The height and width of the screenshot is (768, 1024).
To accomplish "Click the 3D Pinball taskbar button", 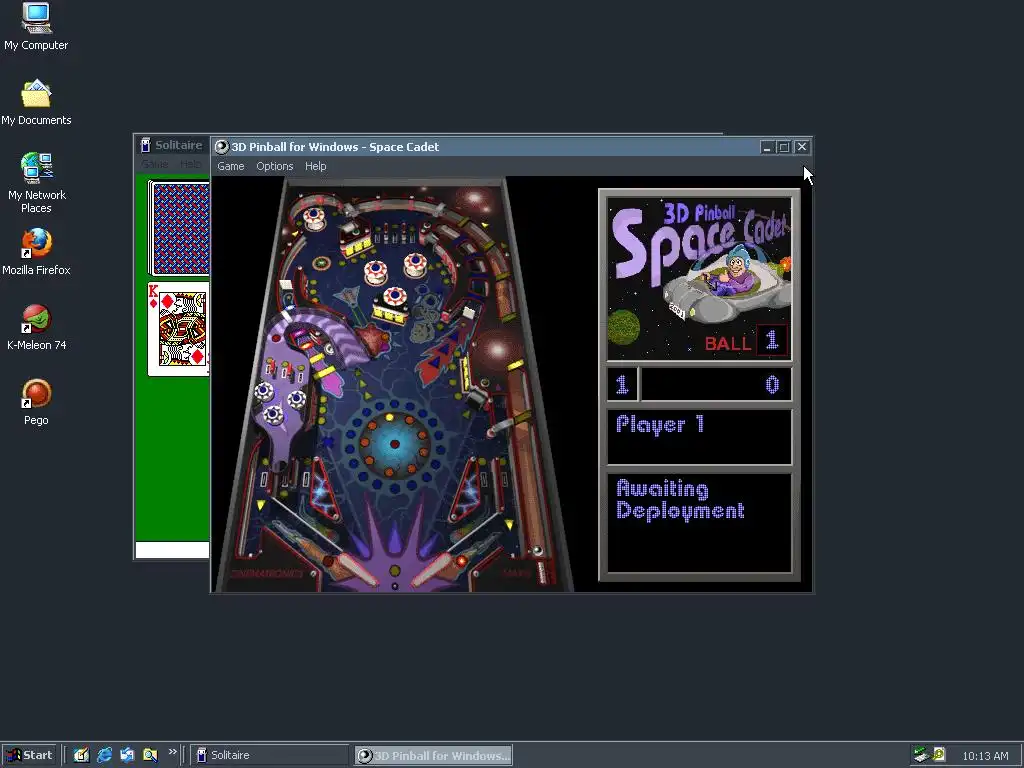I will pyautogui.click(x=434, y=756).
